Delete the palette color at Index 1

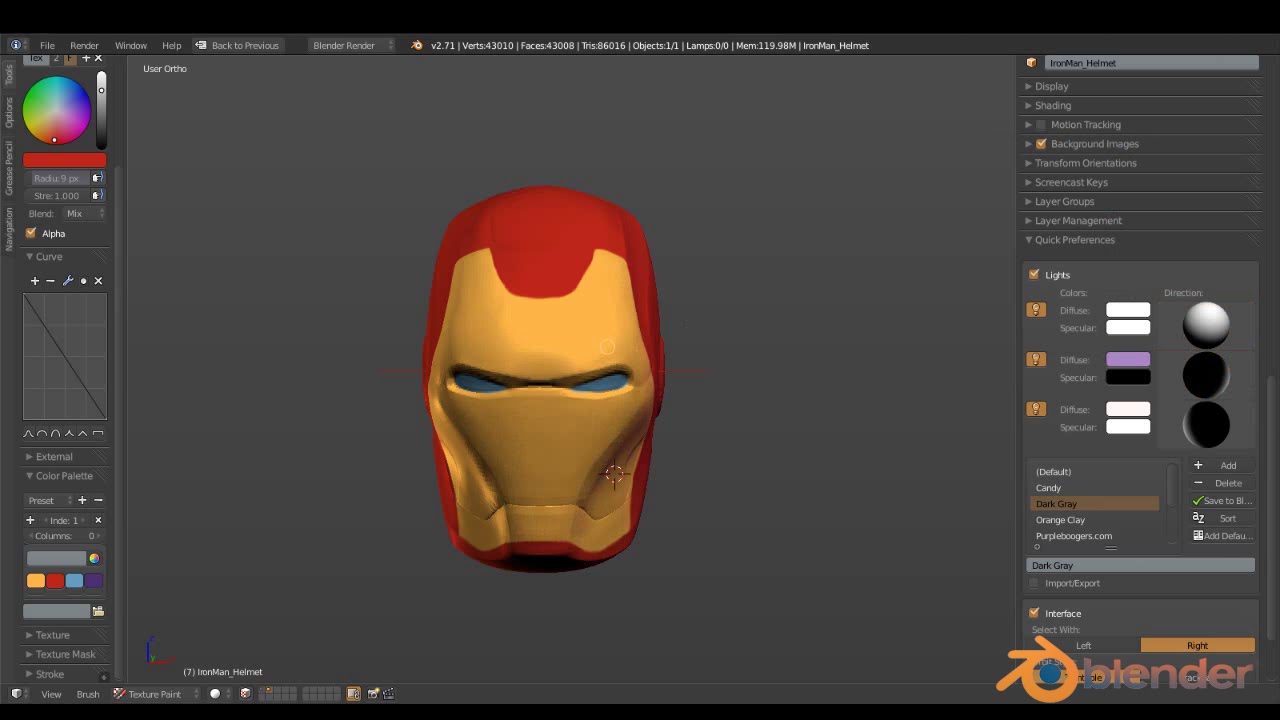coord(98,520)
